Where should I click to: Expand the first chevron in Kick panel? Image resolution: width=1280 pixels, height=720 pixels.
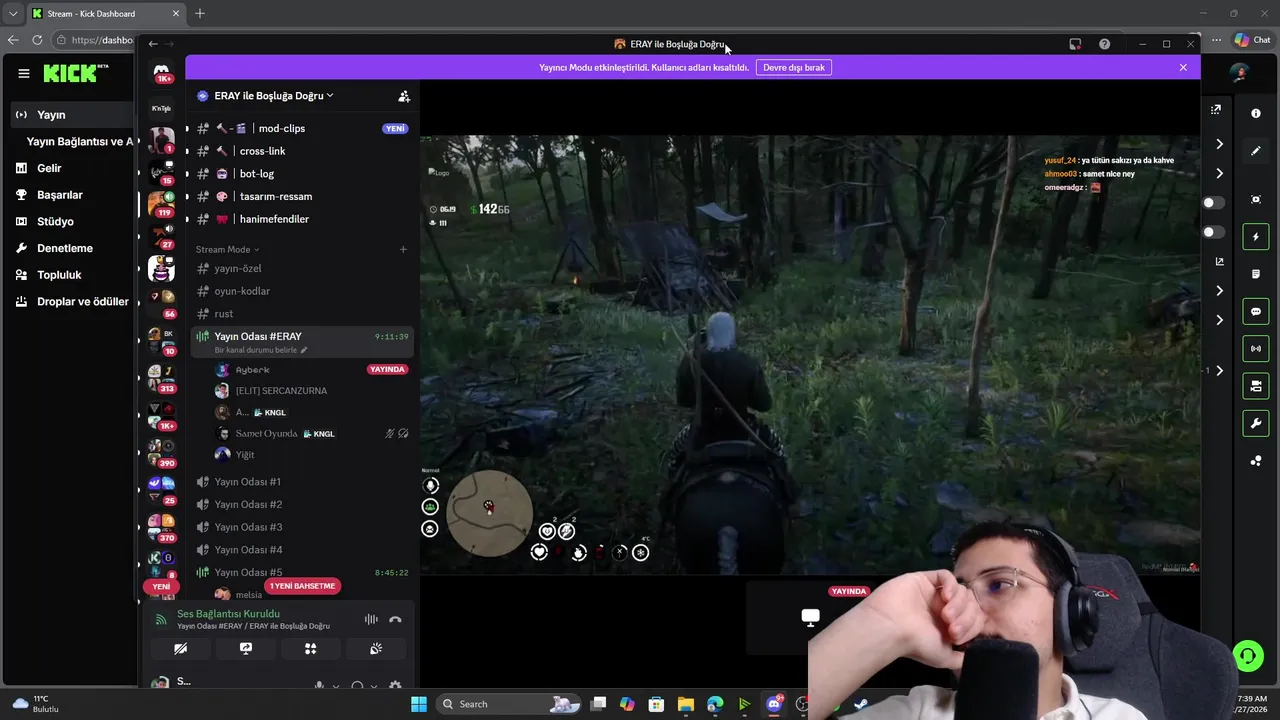[x=1219, y=144]
